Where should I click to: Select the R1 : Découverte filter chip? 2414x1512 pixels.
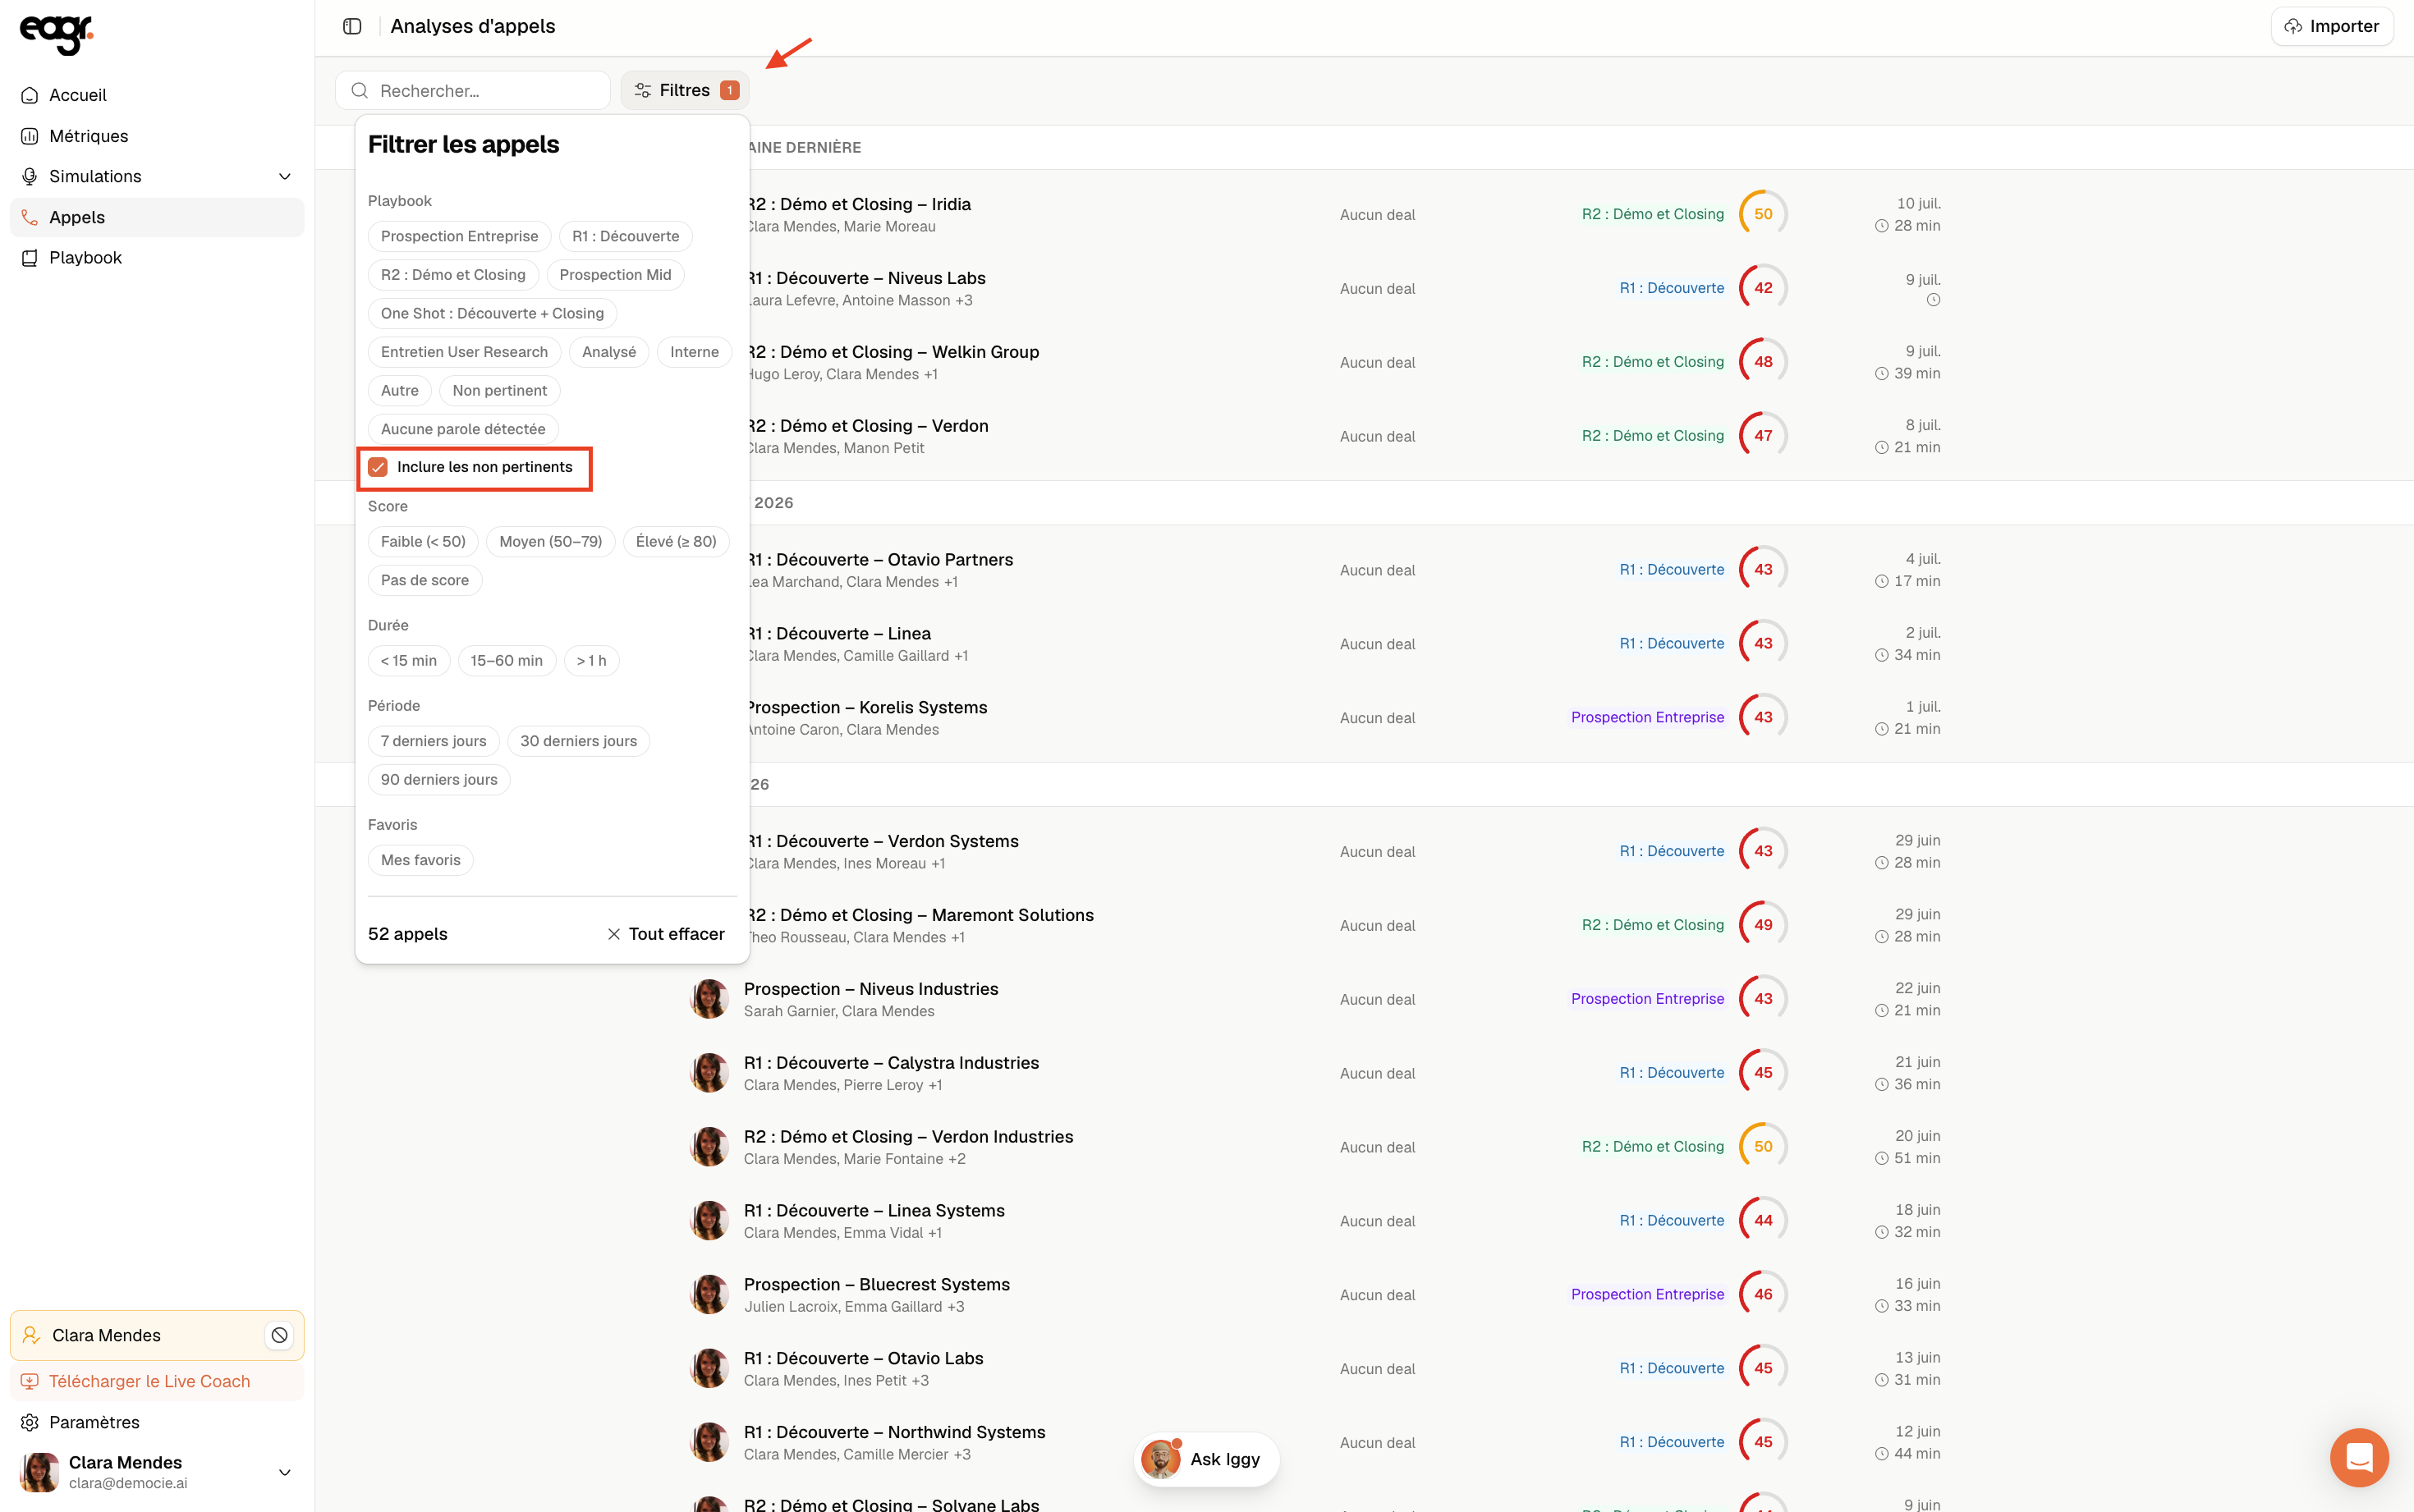(625, 236)
